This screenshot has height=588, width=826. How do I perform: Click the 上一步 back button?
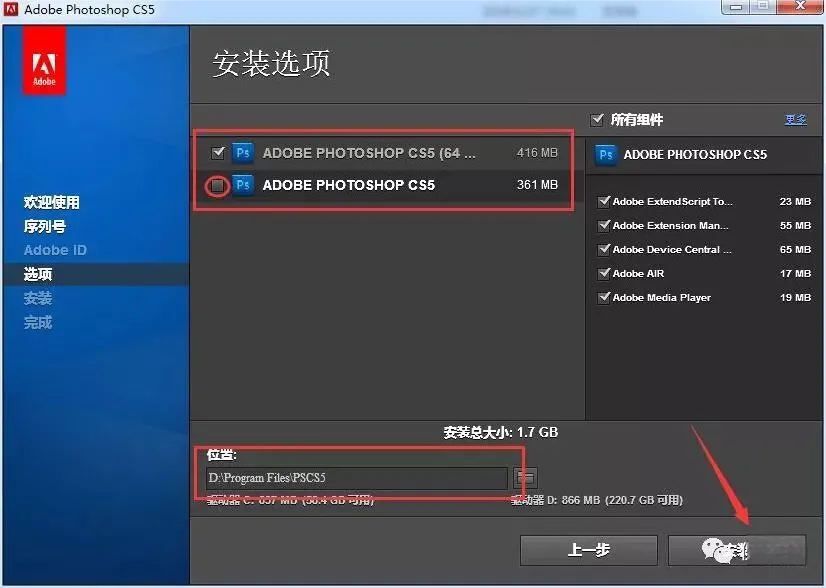click(x=589, y=551)
